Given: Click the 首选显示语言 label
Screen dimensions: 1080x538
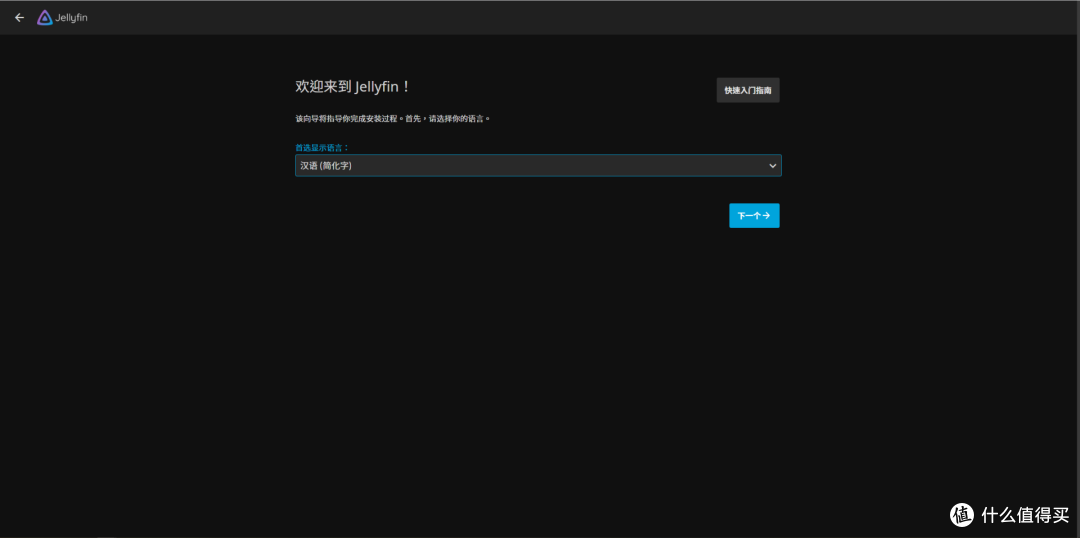Looking at the screenshot, I should tap(322, 147).
